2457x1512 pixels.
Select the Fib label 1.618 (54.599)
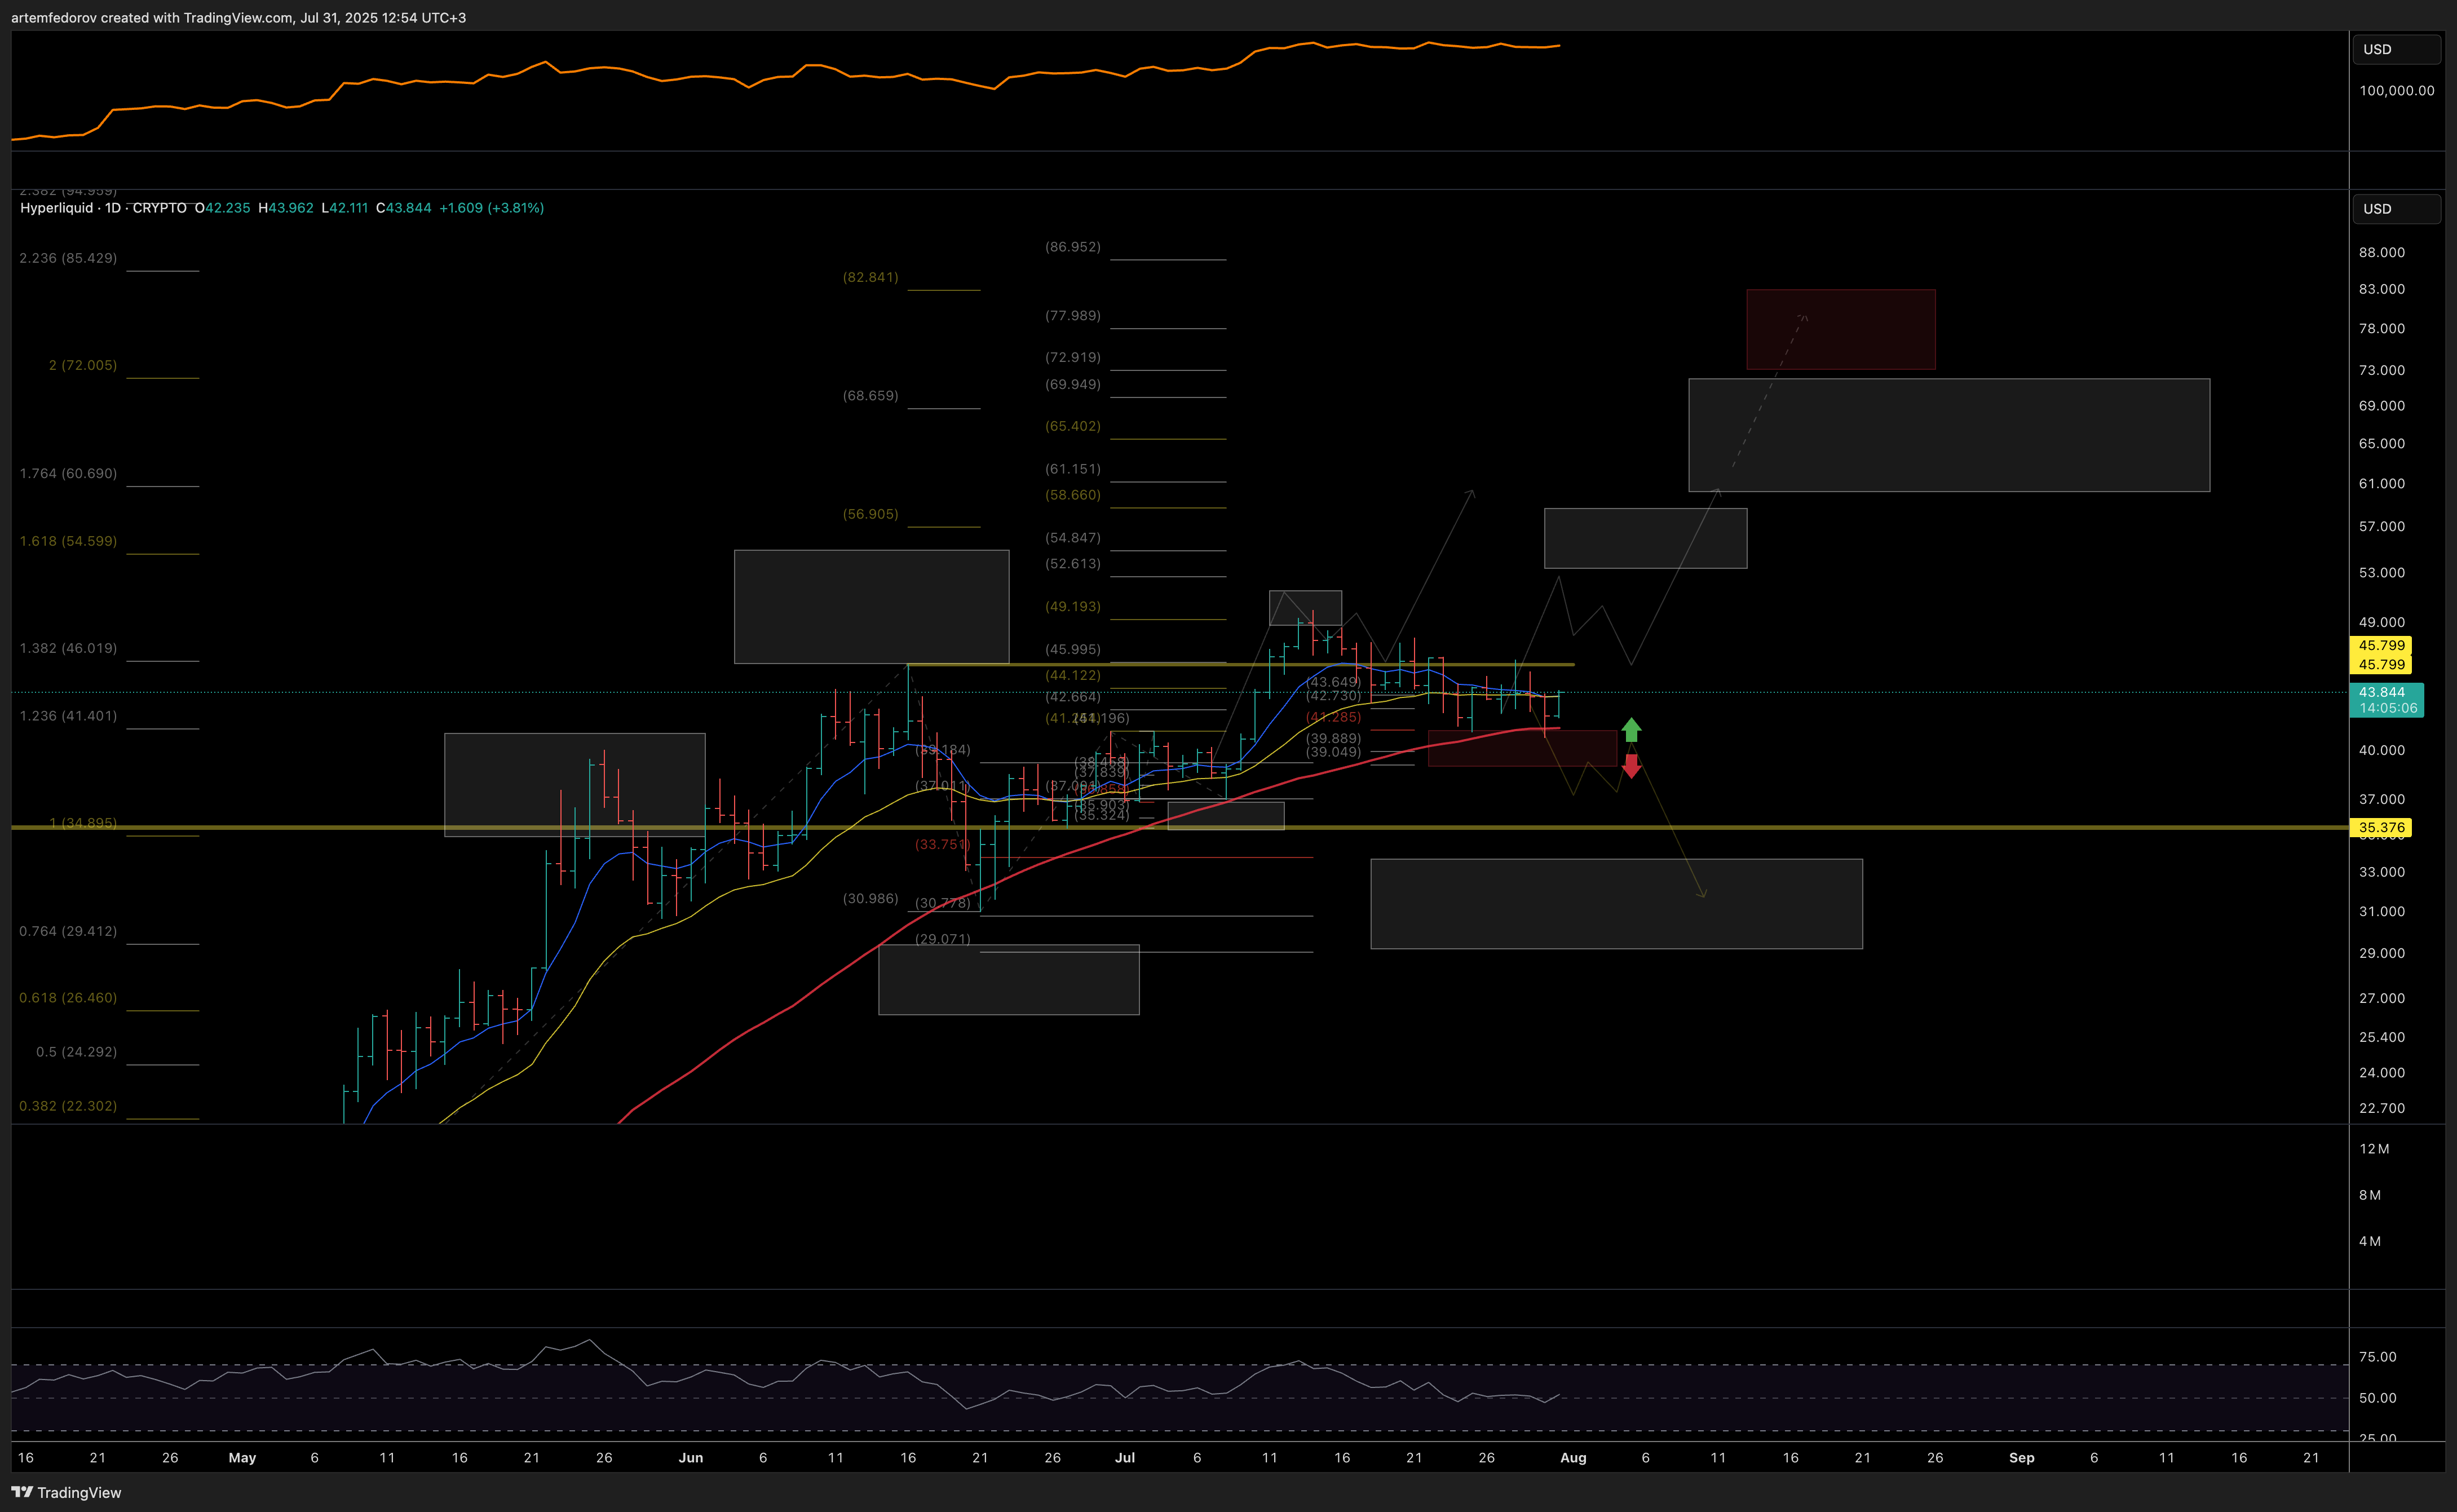point(68,541)
